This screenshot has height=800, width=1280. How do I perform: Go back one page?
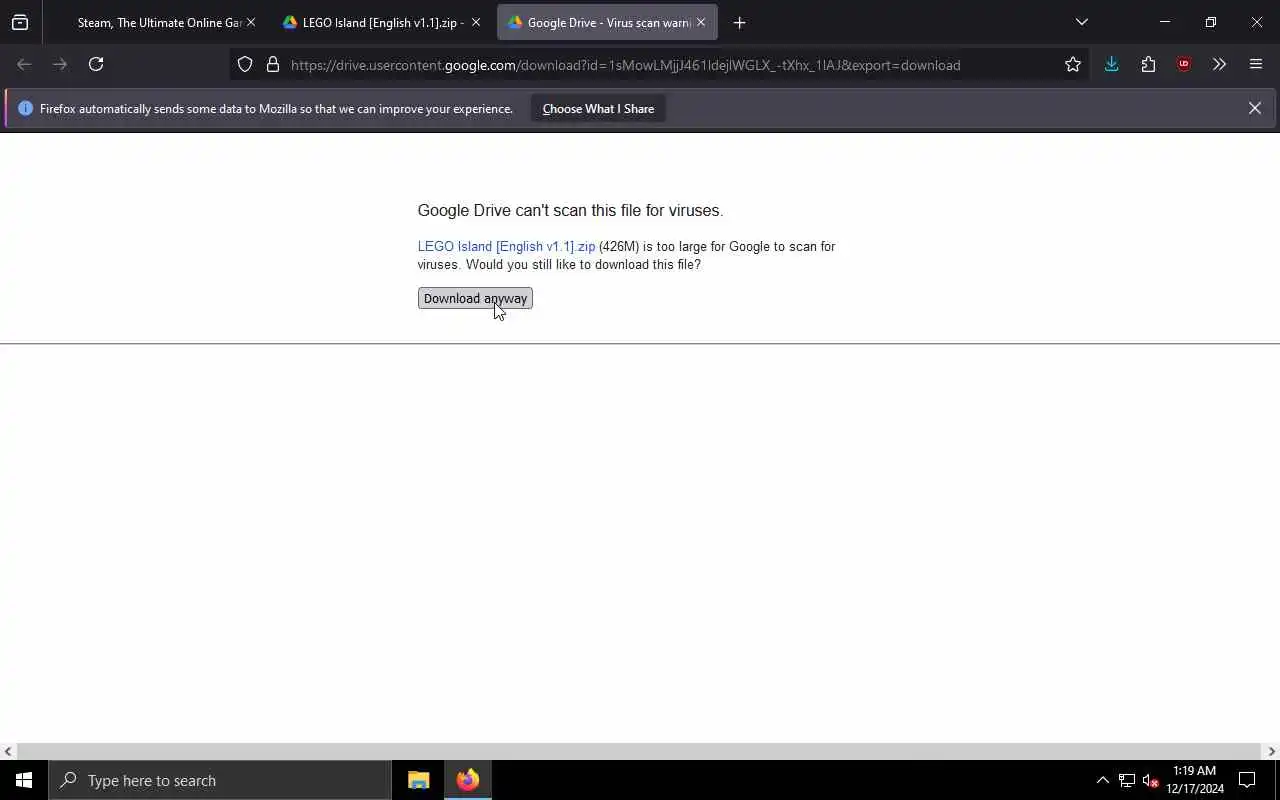click(x=24, y=64)
